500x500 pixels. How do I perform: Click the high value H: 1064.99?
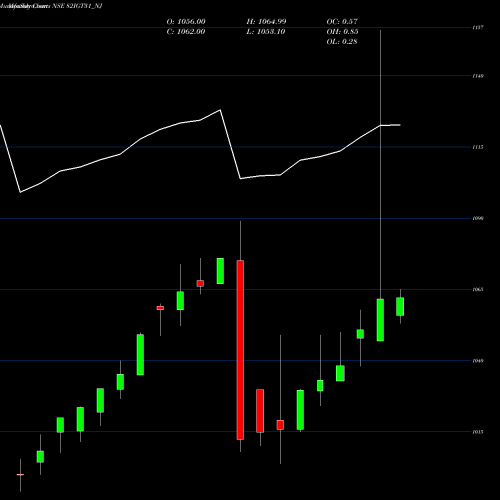click(266, 22)
